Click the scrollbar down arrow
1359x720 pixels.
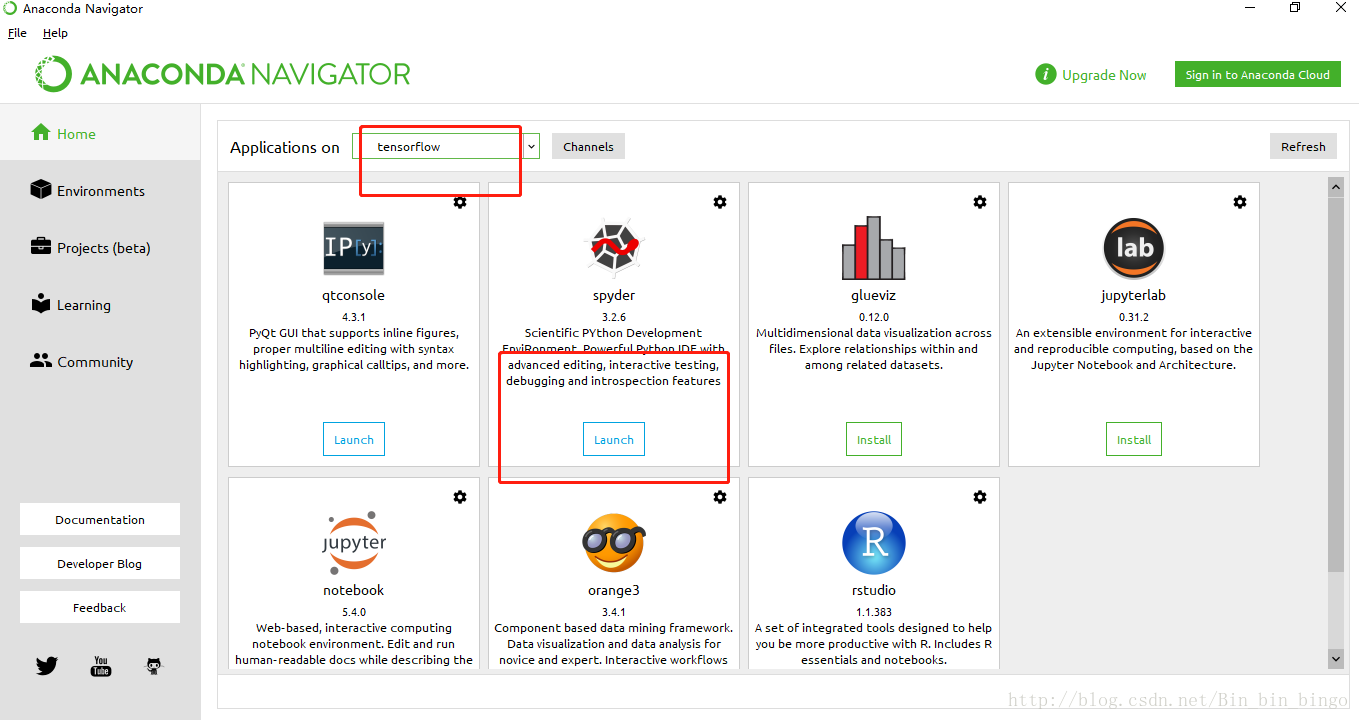1335,659
